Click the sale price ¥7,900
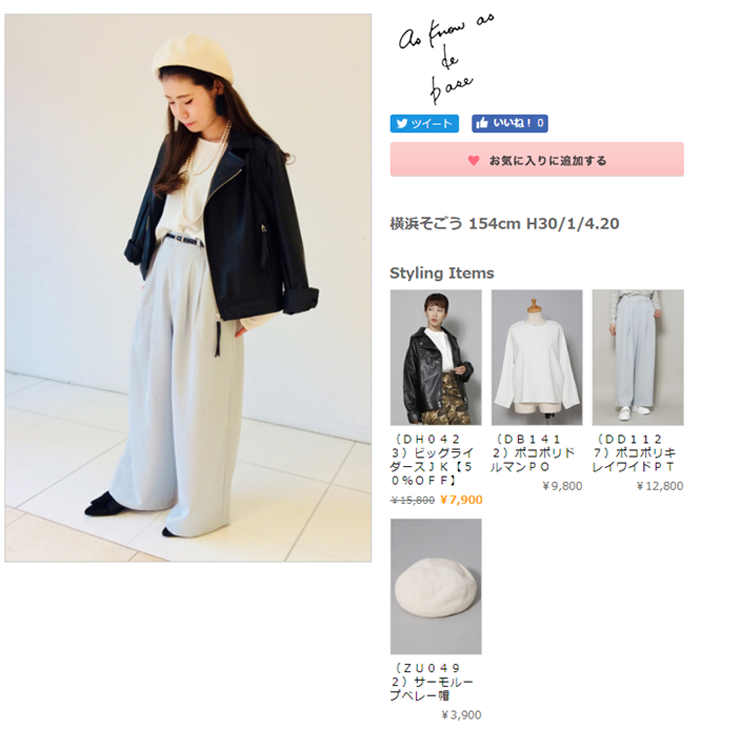Image resolution: width=740 pixels, height=729 pixels. (x=461, y=500)
